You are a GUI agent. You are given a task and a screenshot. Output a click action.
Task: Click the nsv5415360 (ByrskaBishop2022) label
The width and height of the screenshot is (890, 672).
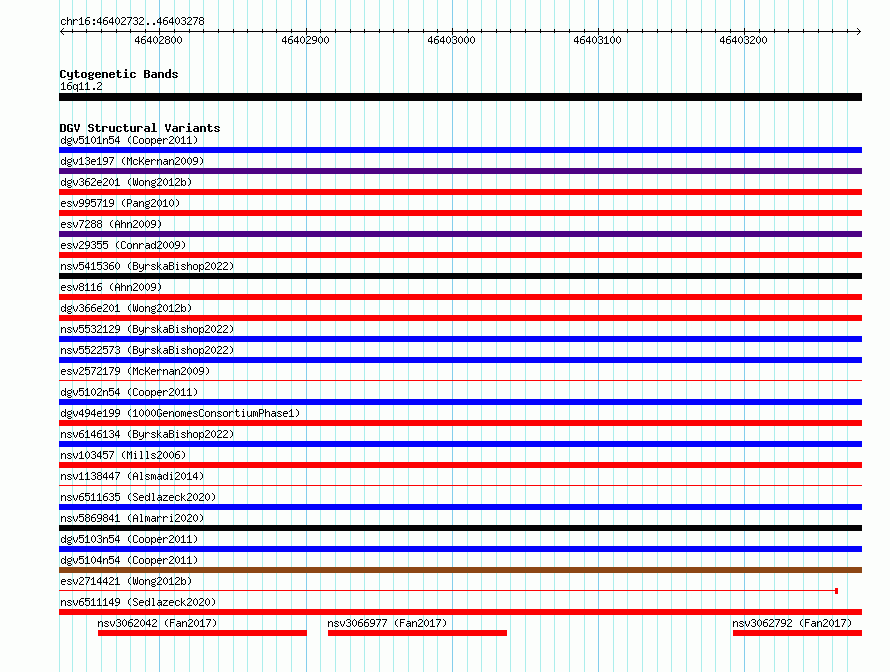tap(147, 266)
